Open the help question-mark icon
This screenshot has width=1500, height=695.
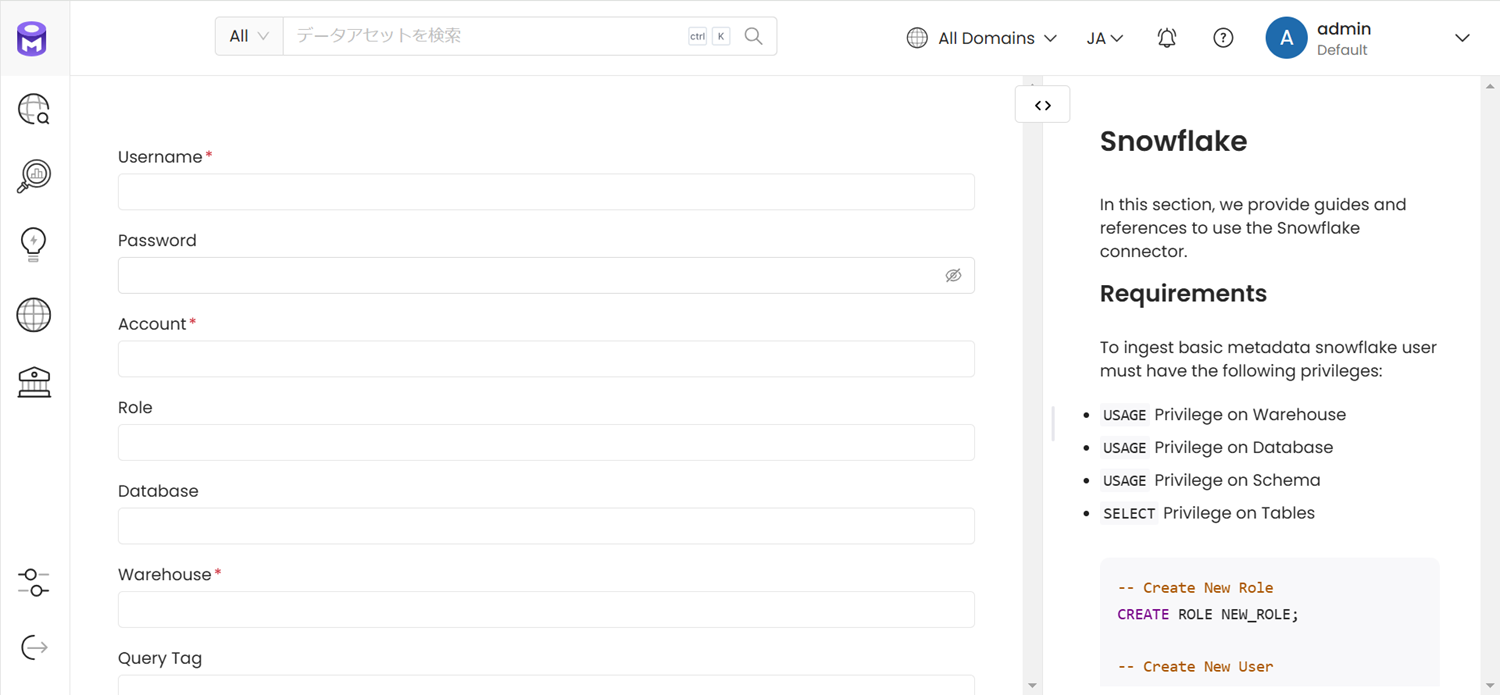pyautogui.click(x=1223, y=38)
